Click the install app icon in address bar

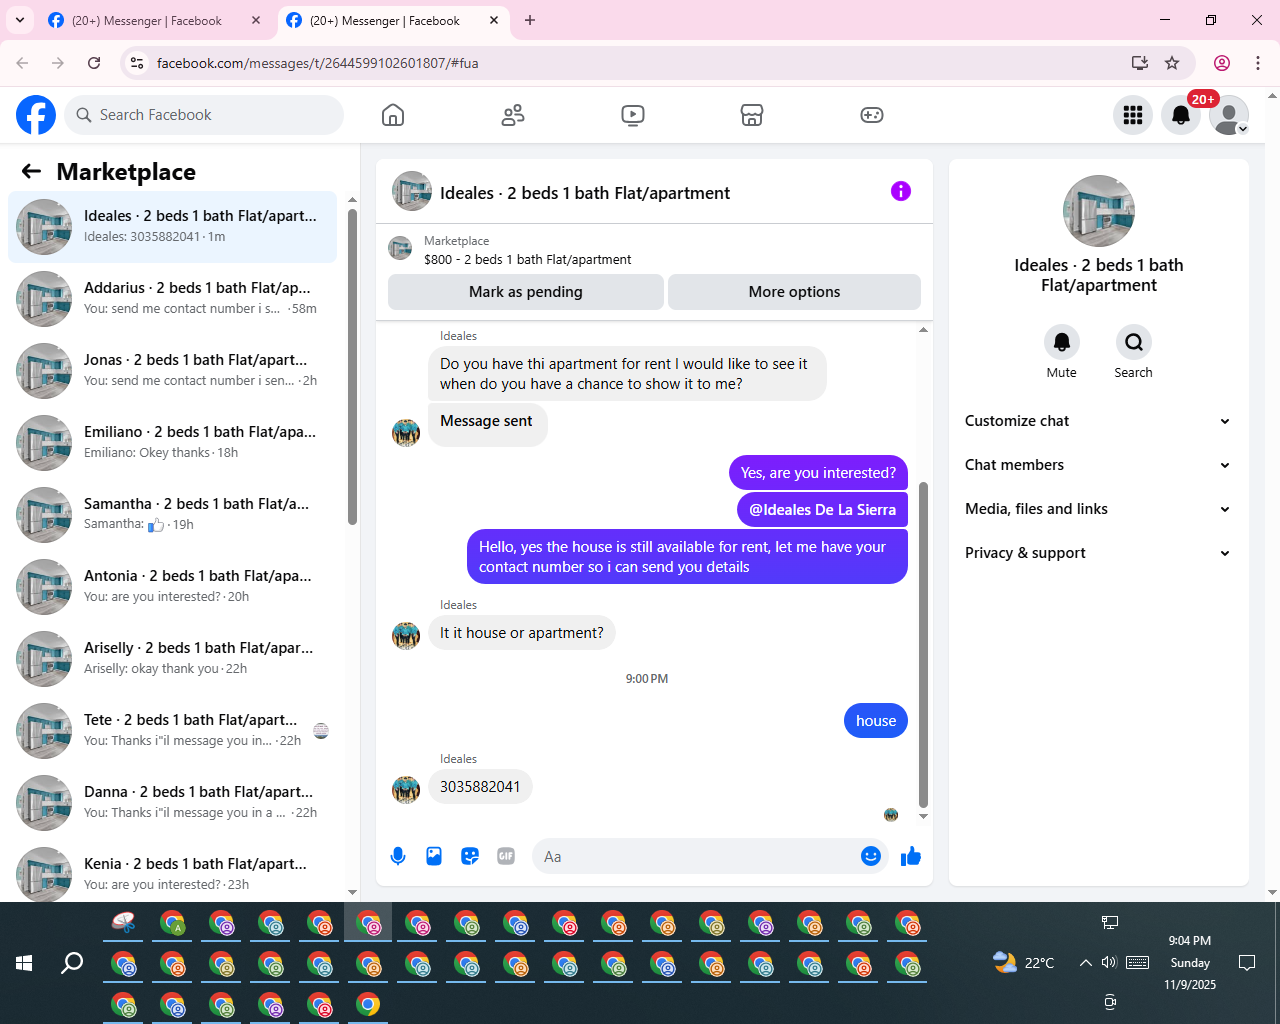pyautogui.click(x=1139, y=63)
